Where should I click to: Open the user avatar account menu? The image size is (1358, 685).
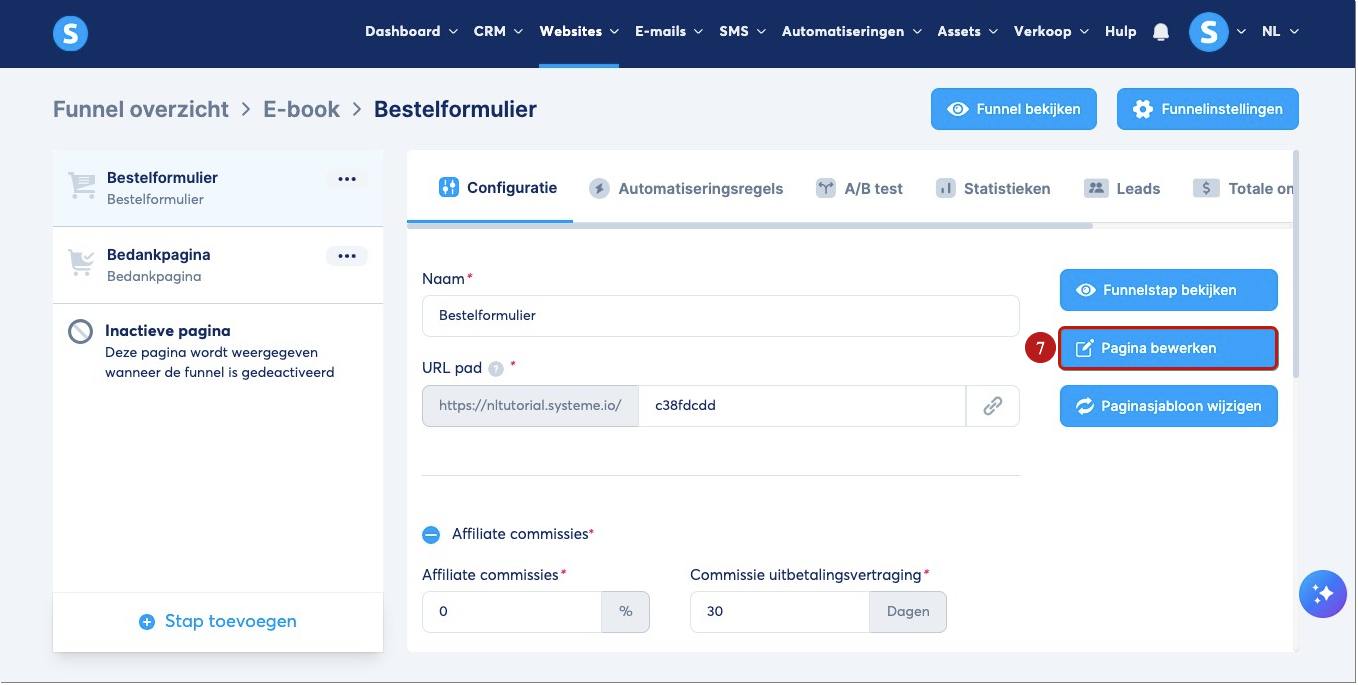pyautogui.click(x=1208, y=32)
